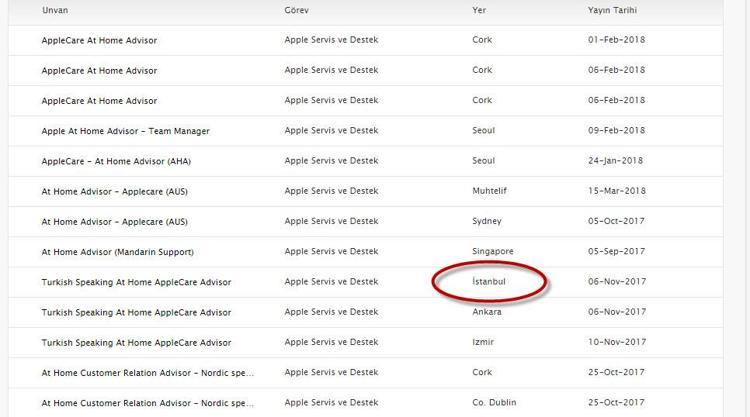Click the circled İstanbul location
Screen dimensions: 750x417
click(x=489, y=282)
